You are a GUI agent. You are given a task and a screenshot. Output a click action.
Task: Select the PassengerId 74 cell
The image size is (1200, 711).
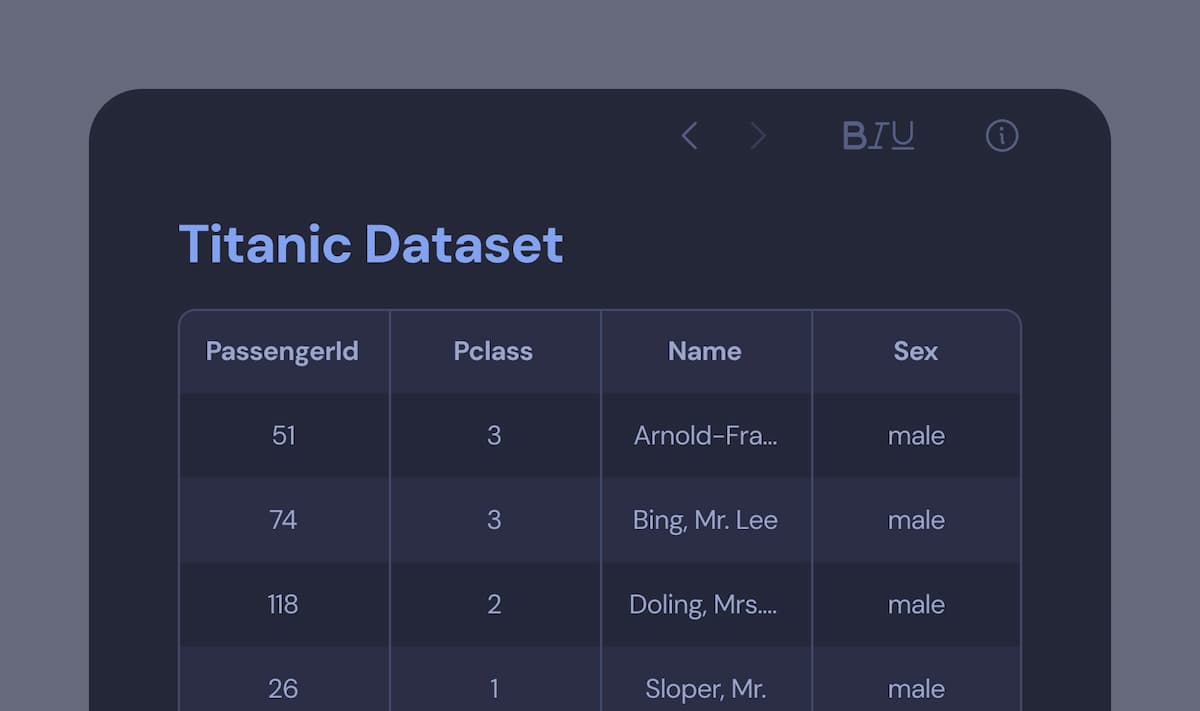point(284,520)
